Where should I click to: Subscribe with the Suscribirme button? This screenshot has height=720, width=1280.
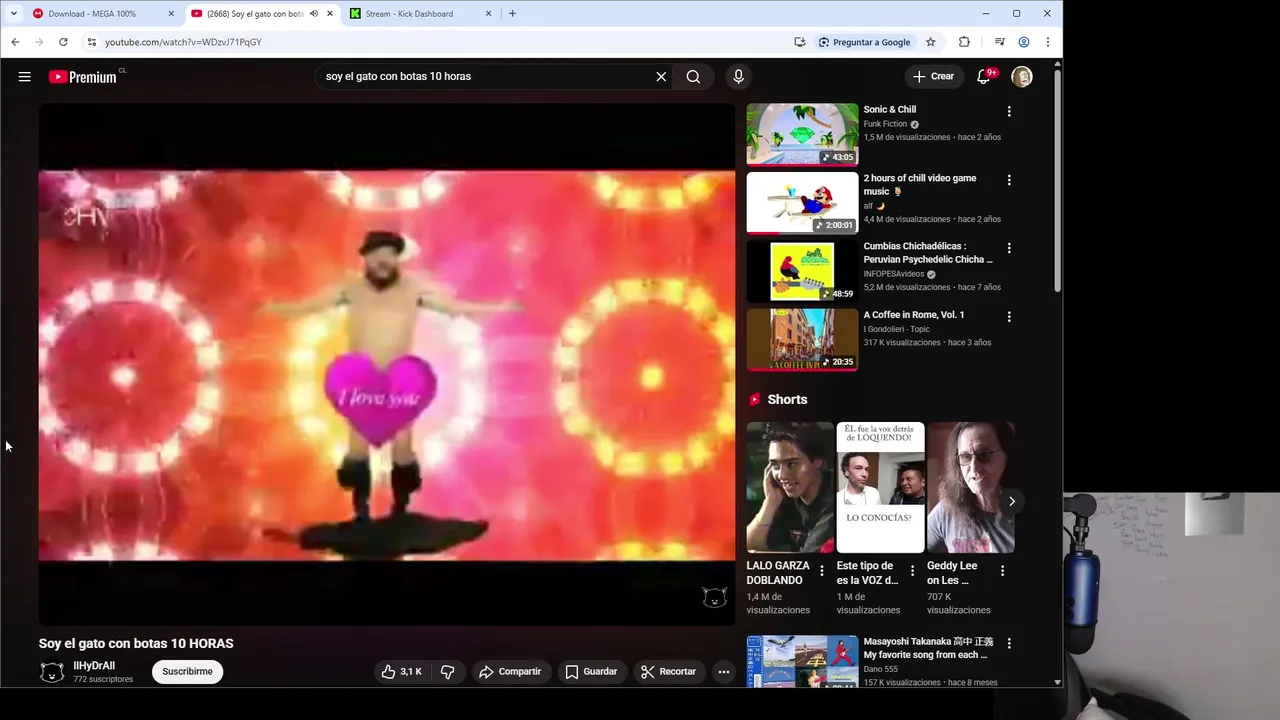click(x=187, y=671)
